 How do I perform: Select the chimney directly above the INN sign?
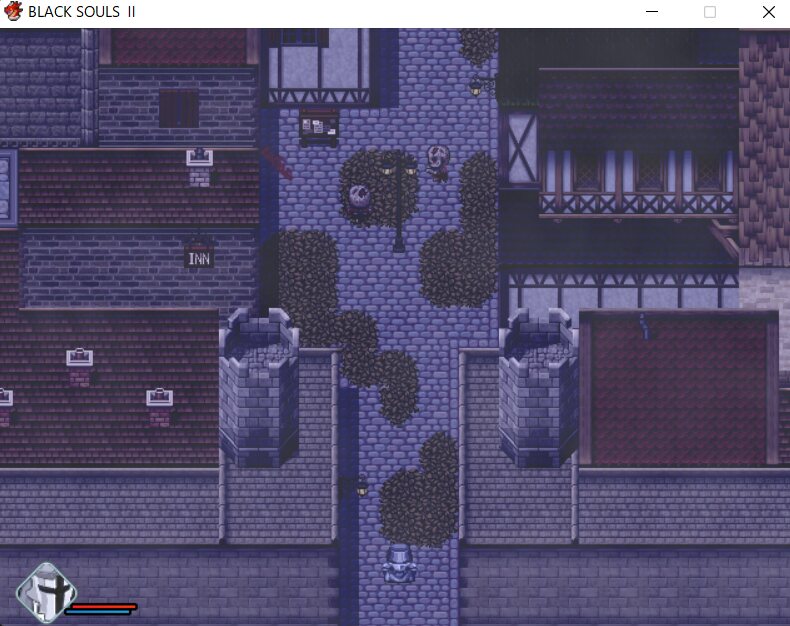200,167
